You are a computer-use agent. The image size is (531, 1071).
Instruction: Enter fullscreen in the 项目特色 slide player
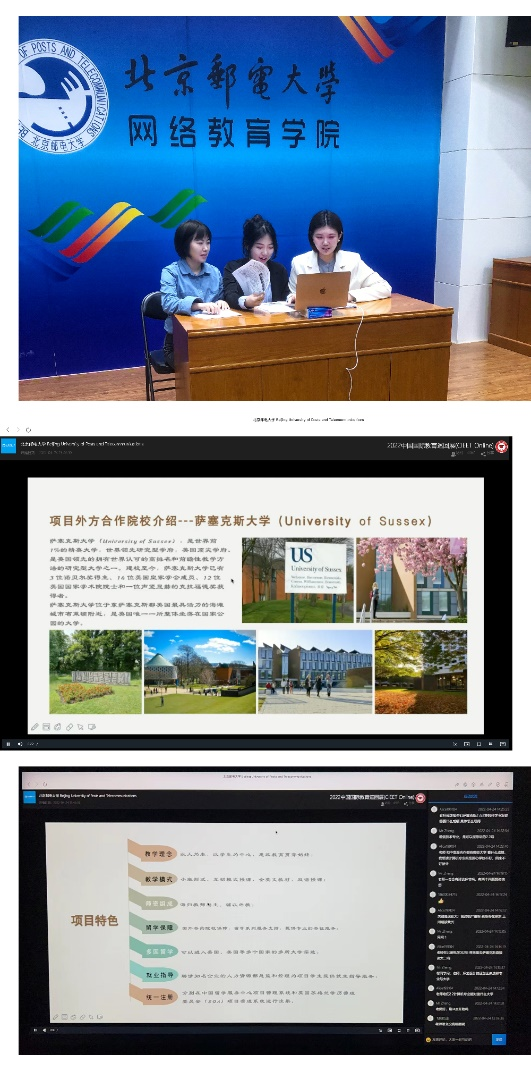click(x=417, y=1031)
